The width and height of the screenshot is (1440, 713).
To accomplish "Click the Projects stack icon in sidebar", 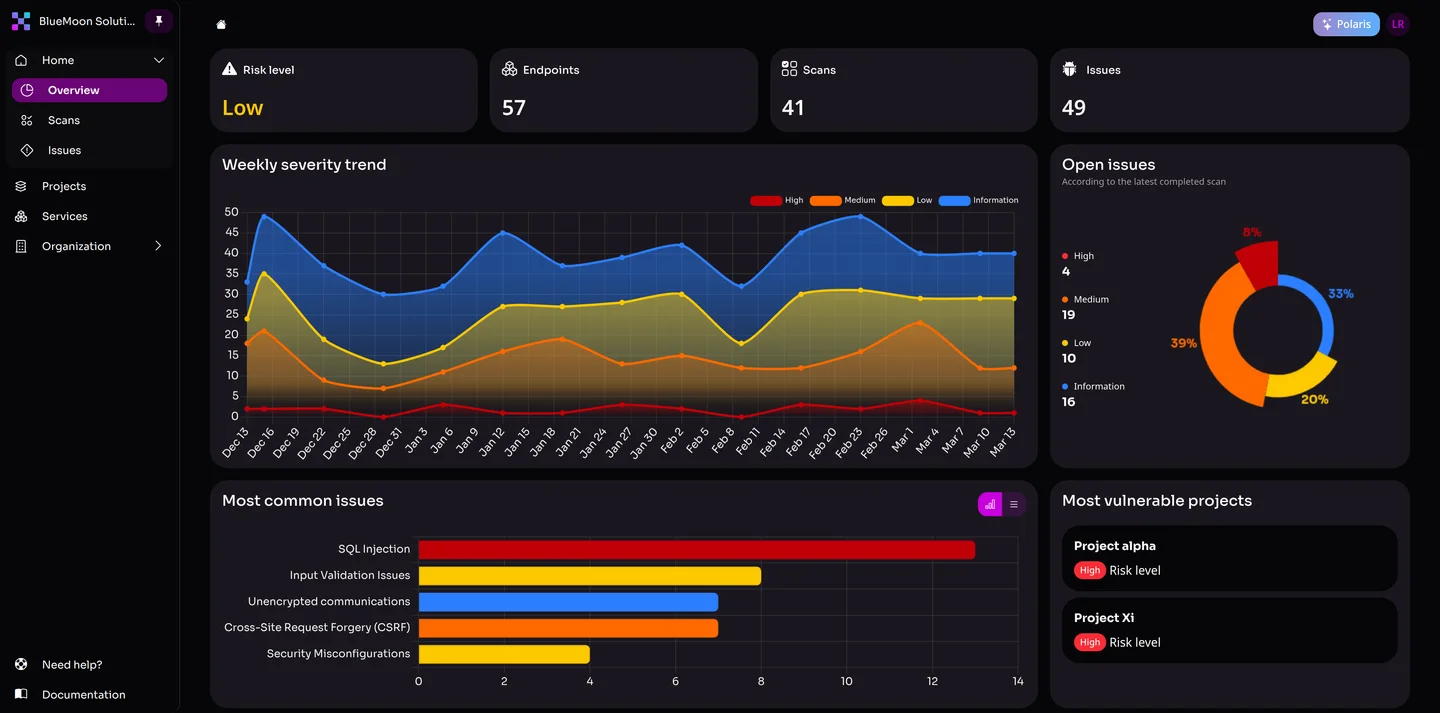I will pyautogui.click(x=21, y=186).
